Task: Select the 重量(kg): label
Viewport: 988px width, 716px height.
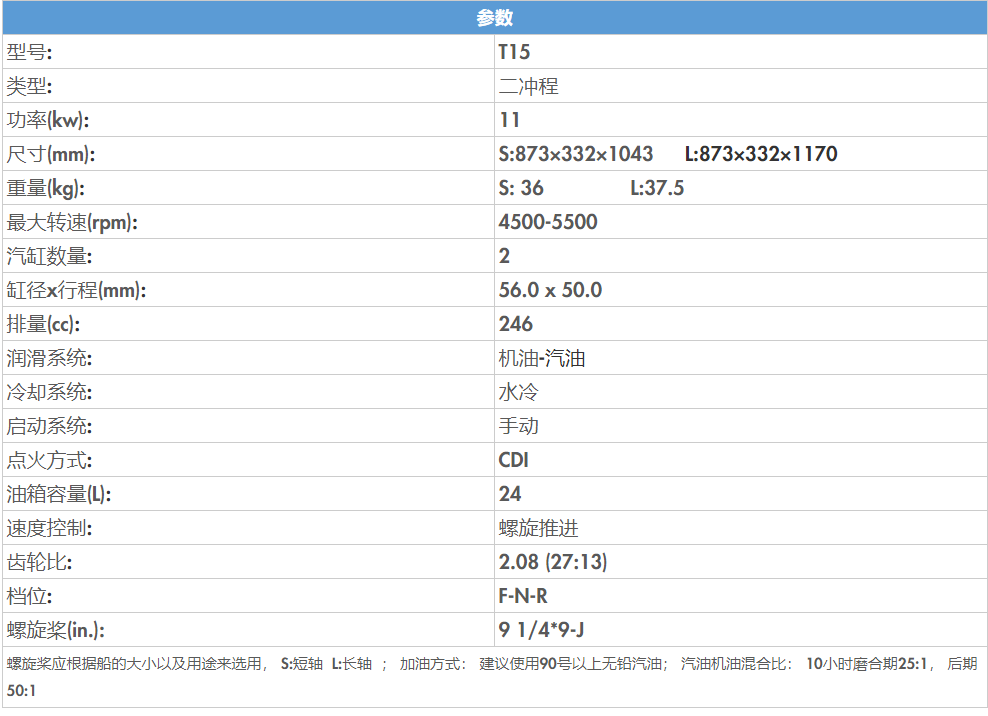Action: (45, 188)
